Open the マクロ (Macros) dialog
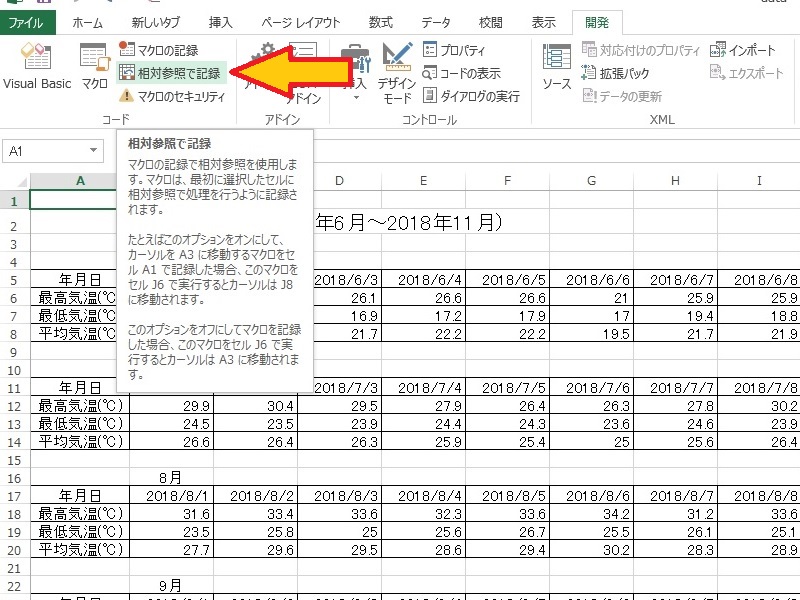This screenshot has width=800, height=600. point(94,66)
